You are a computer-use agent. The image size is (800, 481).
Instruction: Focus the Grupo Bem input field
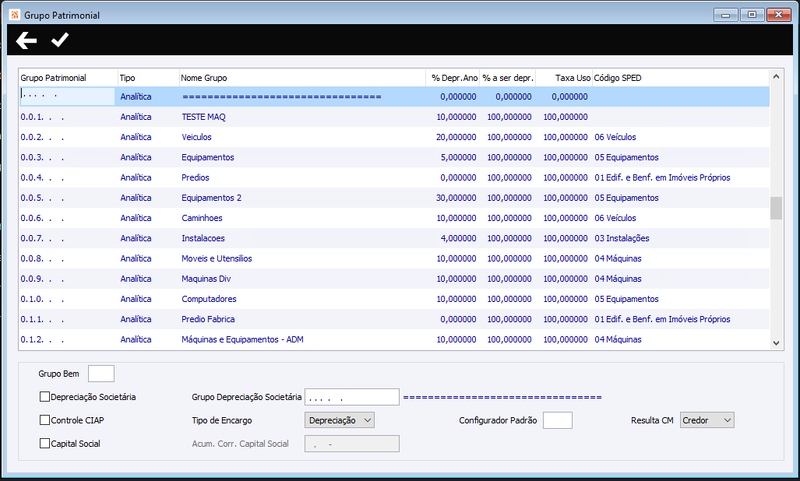[101, 373]
